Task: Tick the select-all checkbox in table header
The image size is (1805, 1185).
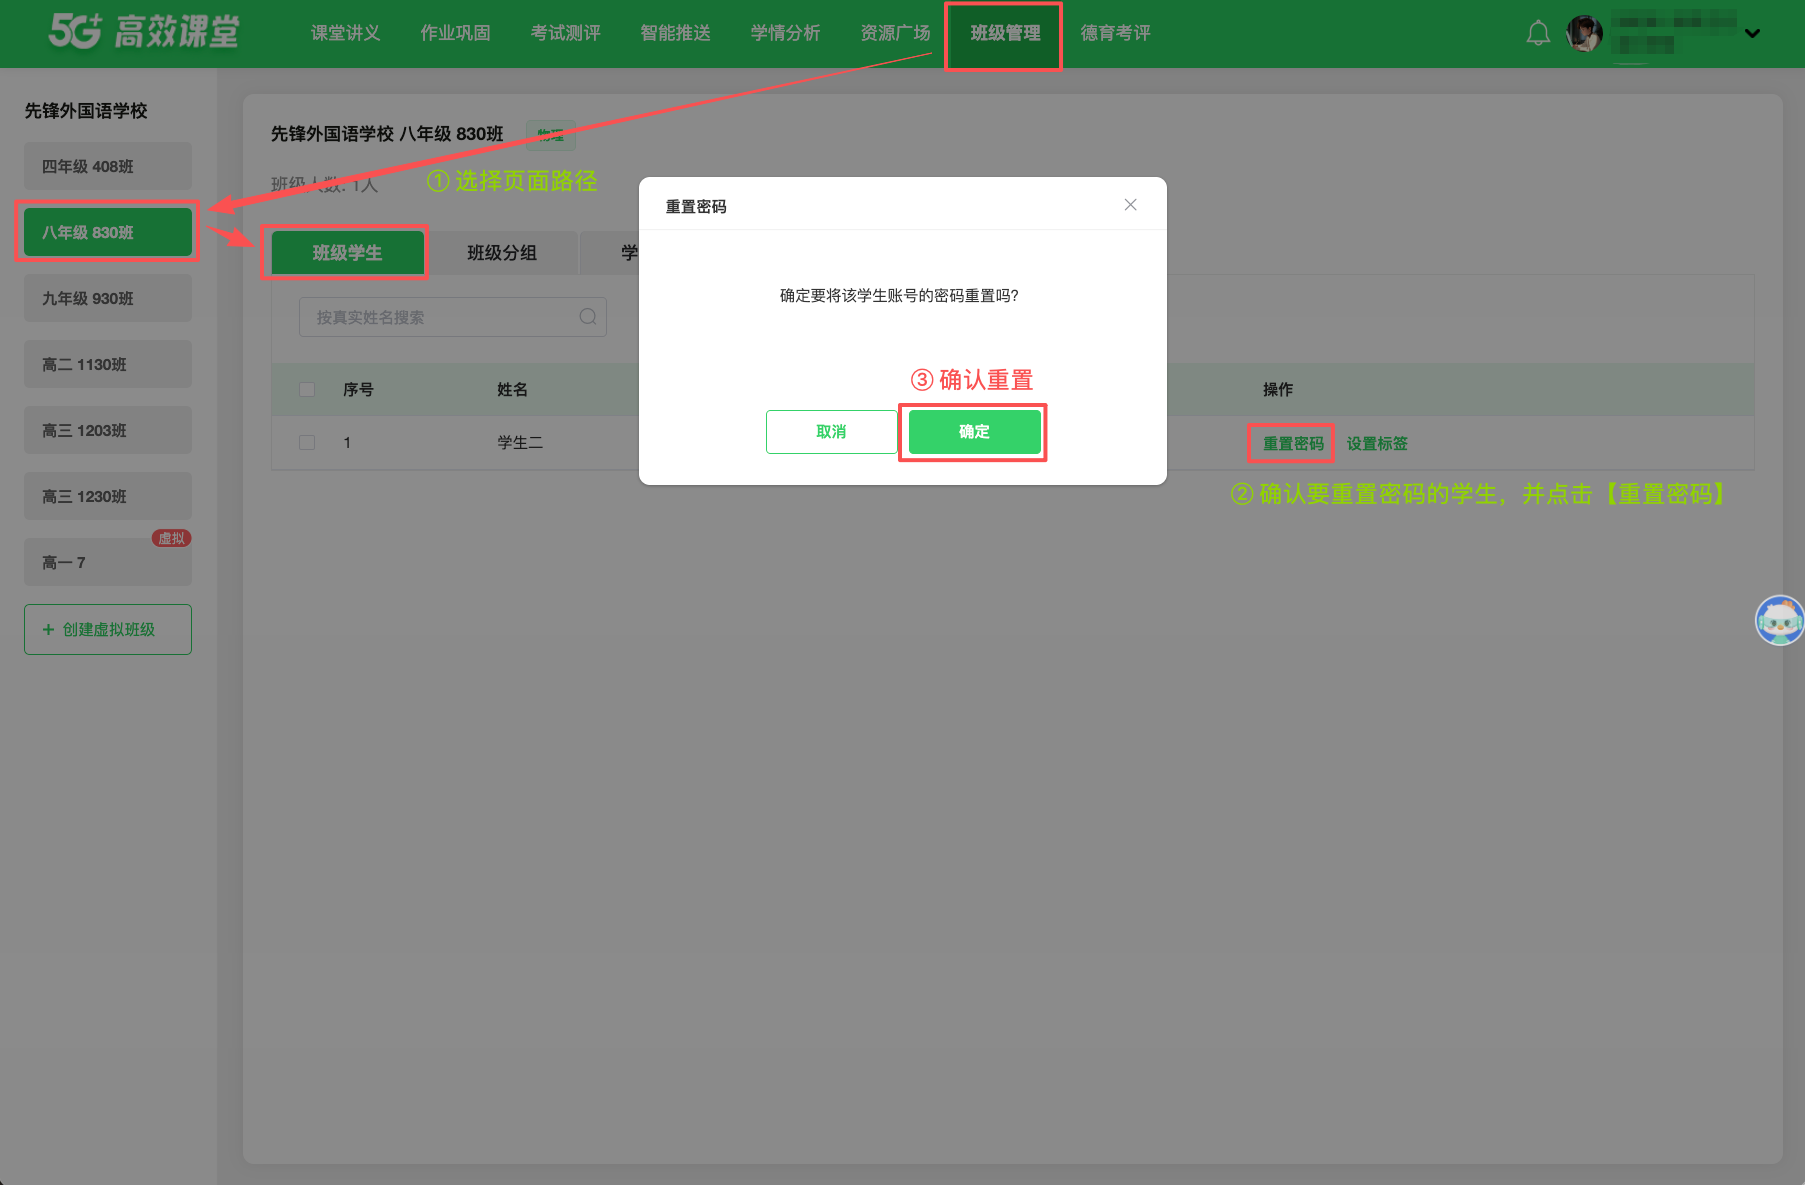Action: [307, 390]
